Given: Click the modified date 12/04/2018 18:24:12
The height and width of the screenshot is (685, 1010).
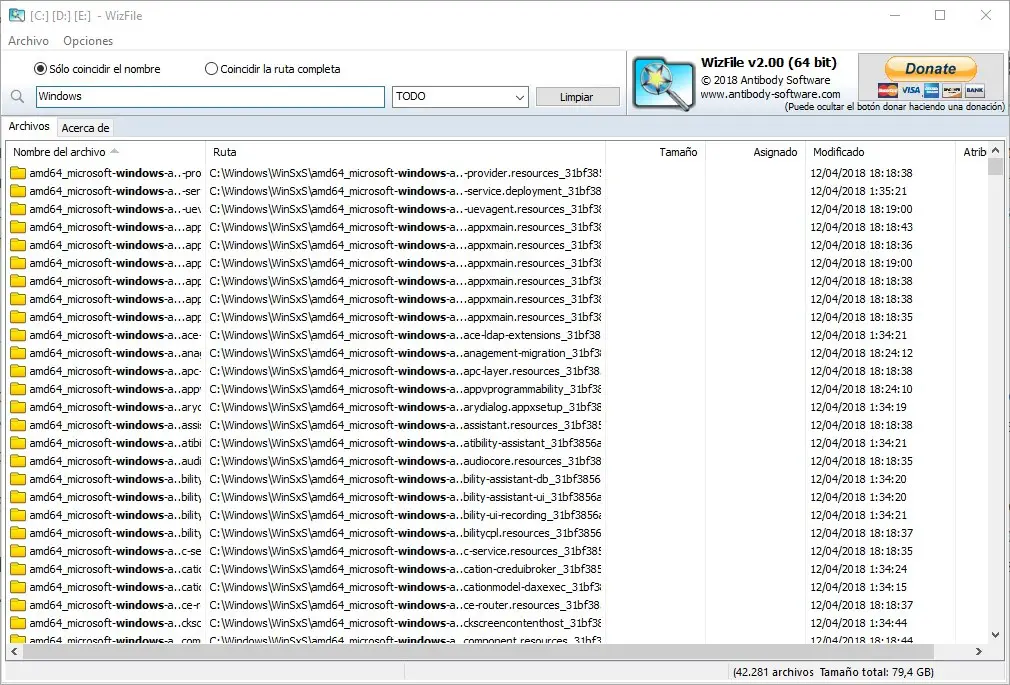Looking at the screenshot, I should (x=861, y=353).
